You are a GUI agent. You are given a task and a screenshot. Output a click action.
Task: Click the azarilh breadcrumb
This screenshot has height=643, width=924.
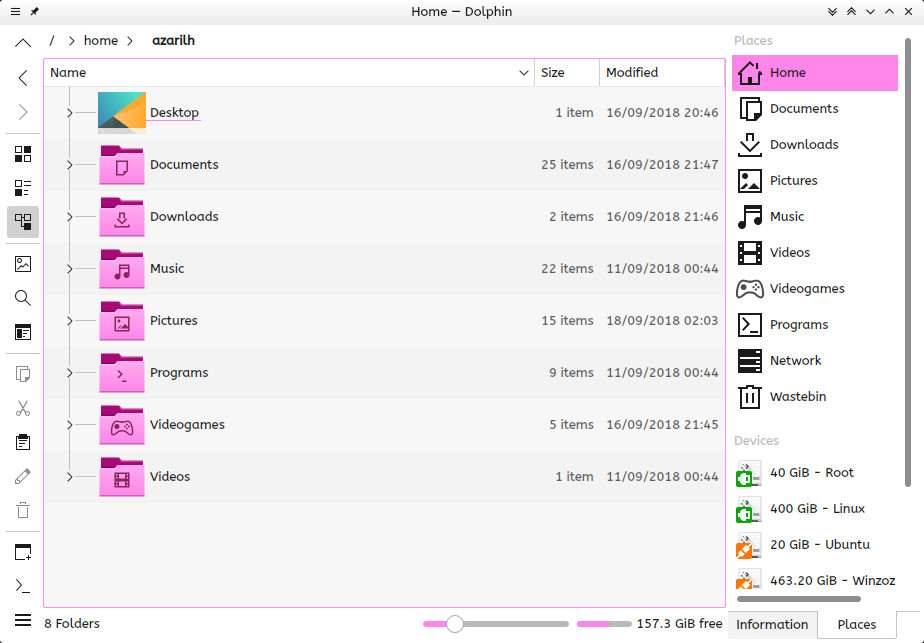173,40
